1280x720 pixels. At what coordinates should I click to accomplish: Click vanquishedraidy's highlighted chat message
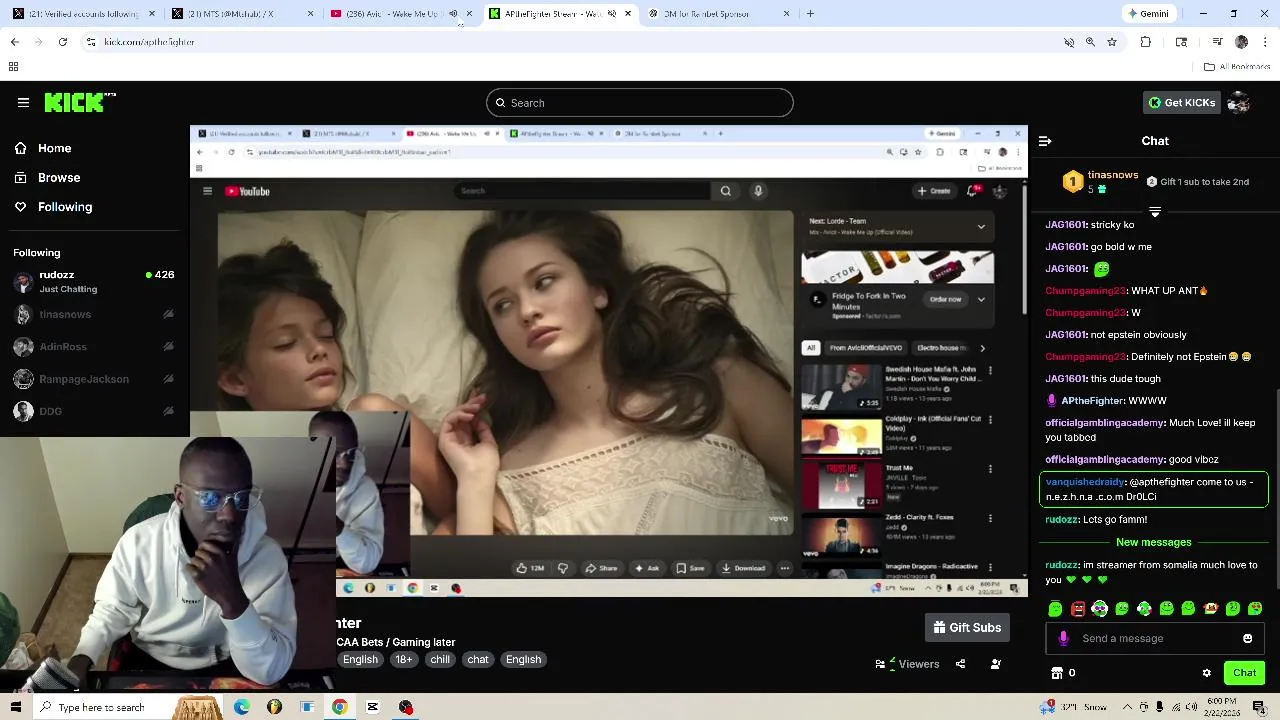[1154, 489]
